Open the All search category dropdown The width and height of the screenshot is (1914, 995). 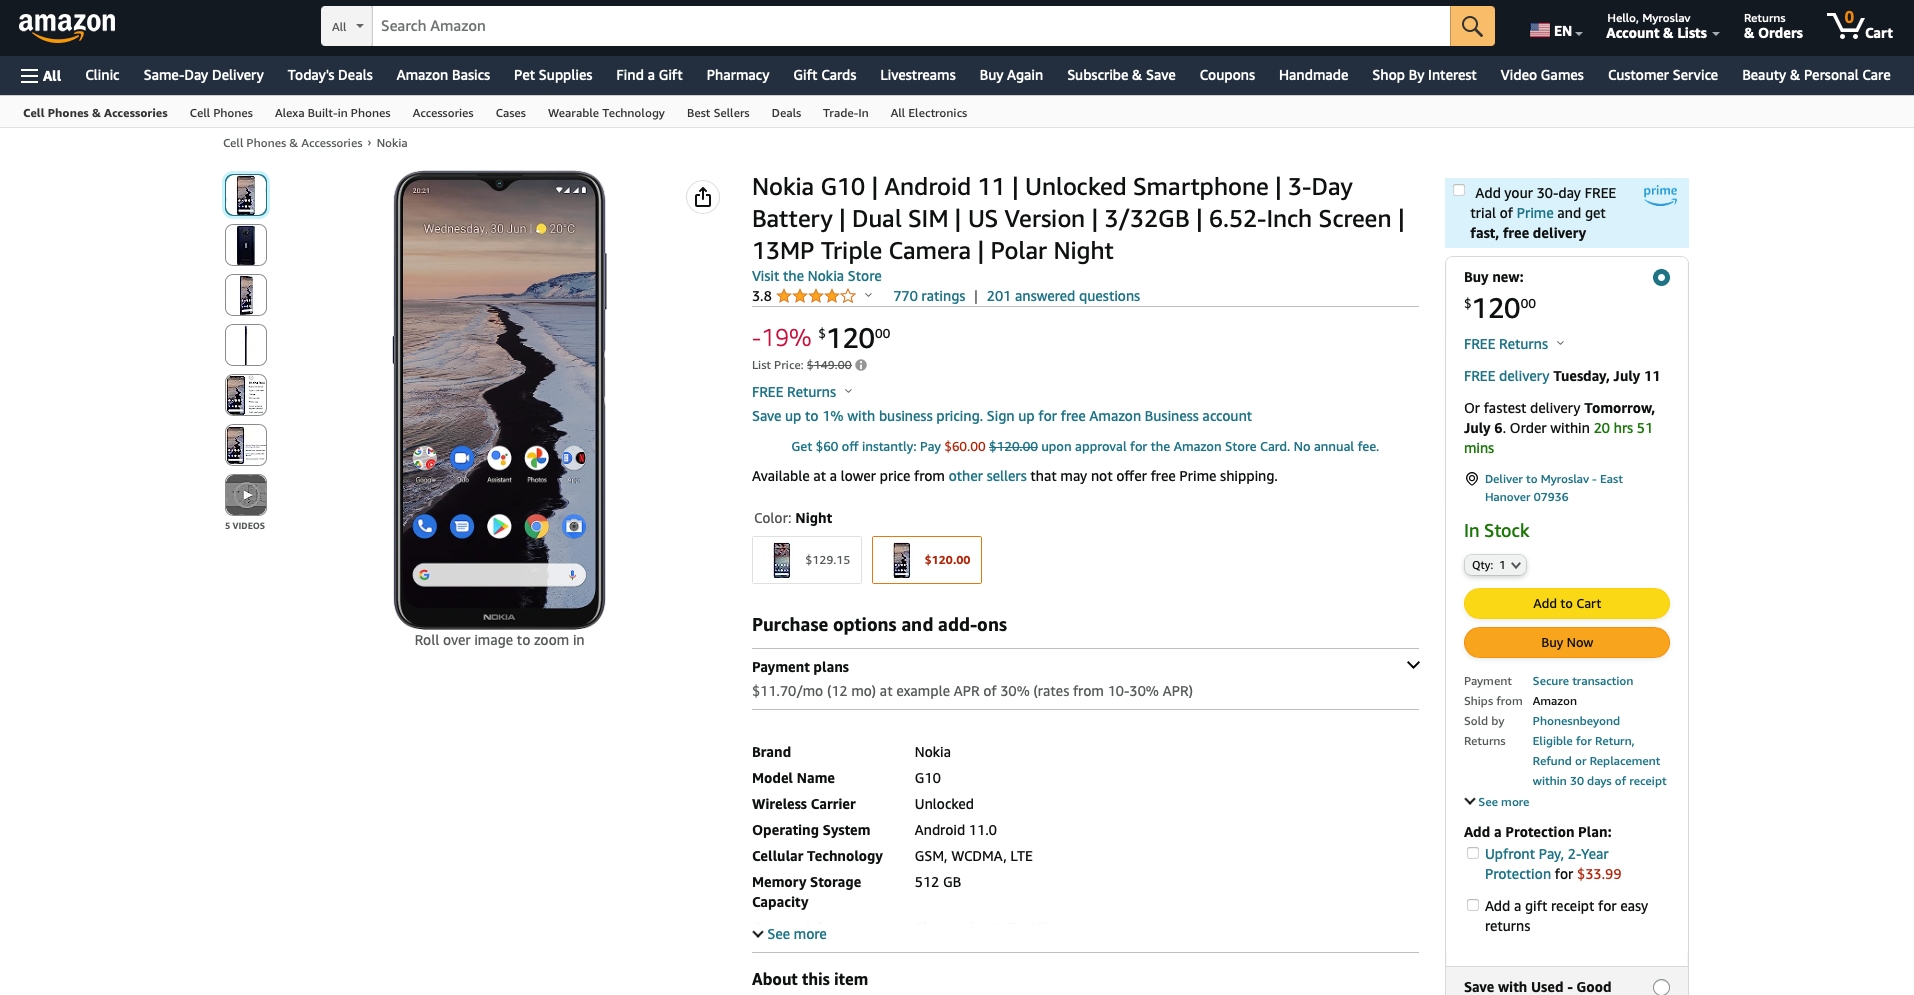tap(347, 26)
